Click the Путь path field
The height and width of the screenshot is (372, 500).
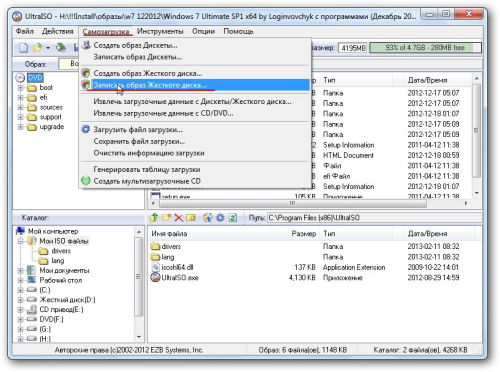tap(374, 218)
